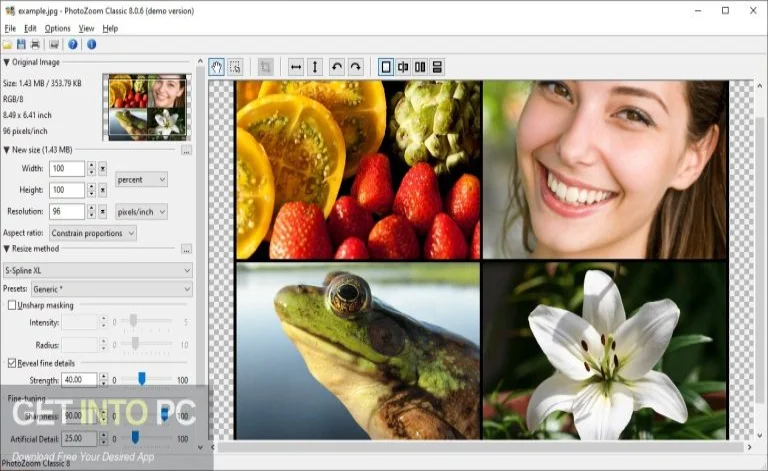The image size is (768, 471).
Task: Collapse the Original Image section
Action: pyautogui.click(x=6, y=62)
